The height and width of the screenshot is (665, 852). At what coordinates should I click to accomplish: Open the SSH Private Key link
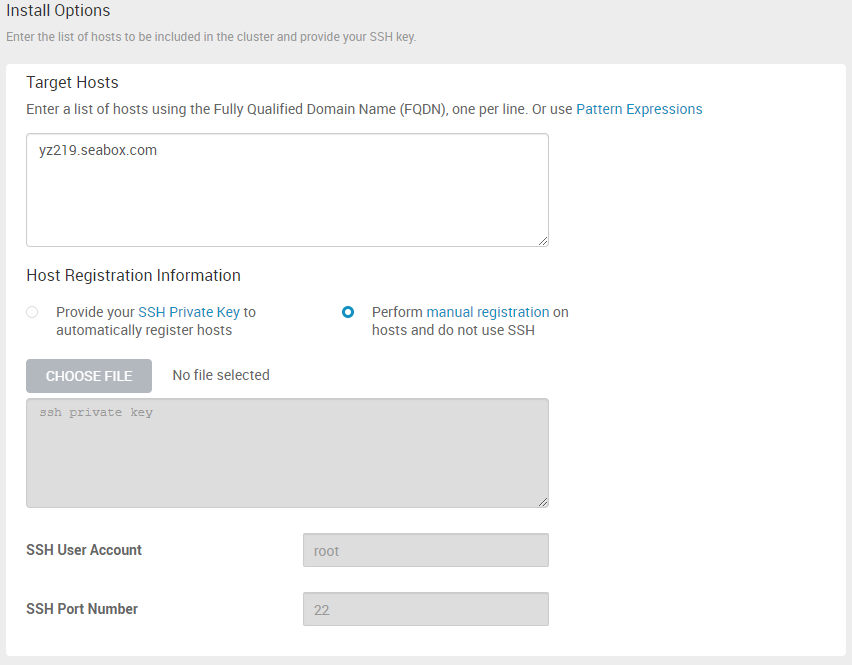coord(189,312)
